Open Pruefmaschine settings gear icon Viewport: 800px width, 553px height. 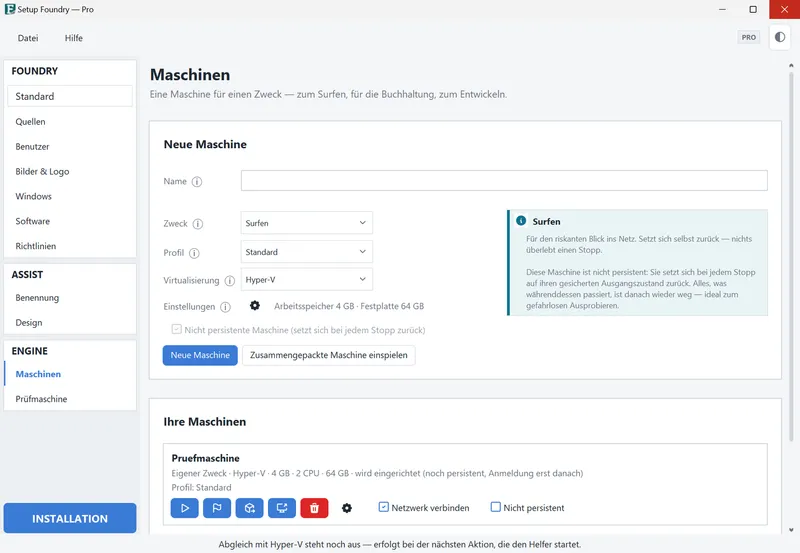347,508
